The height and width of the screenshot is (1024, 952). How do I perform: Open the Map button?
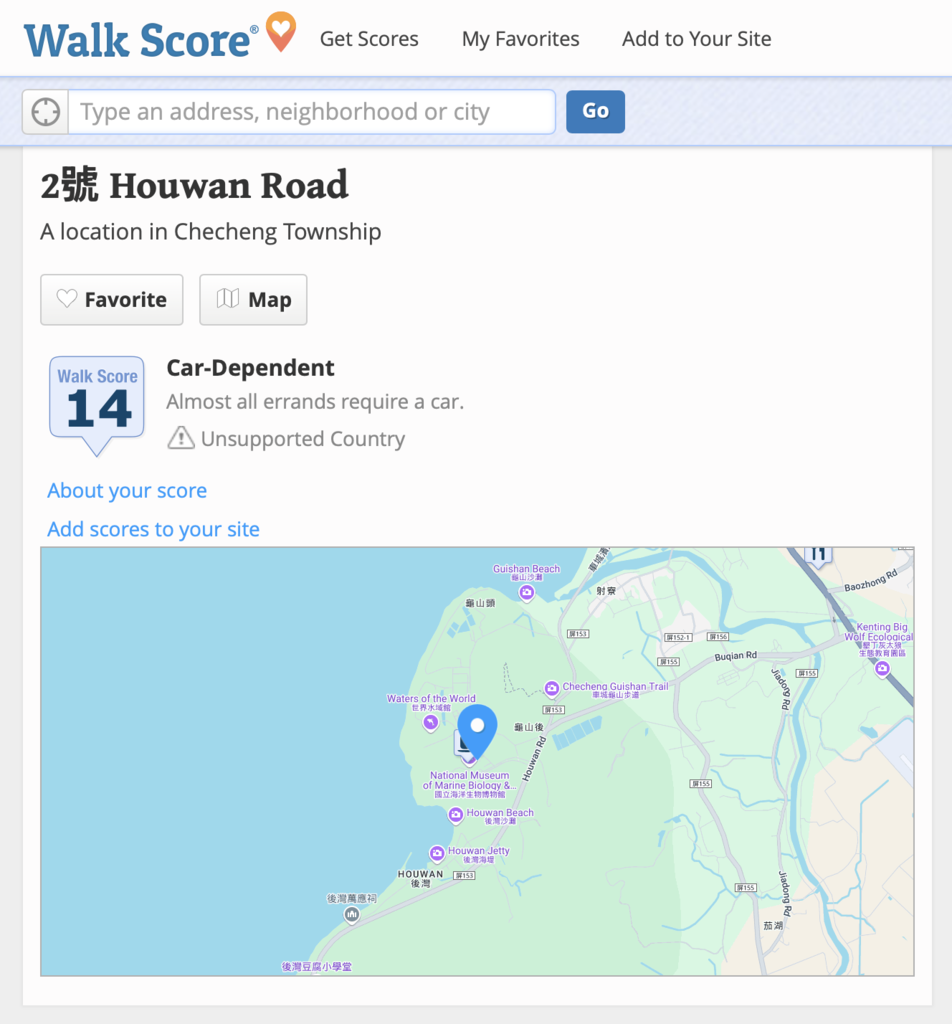(x=253, y=300)
